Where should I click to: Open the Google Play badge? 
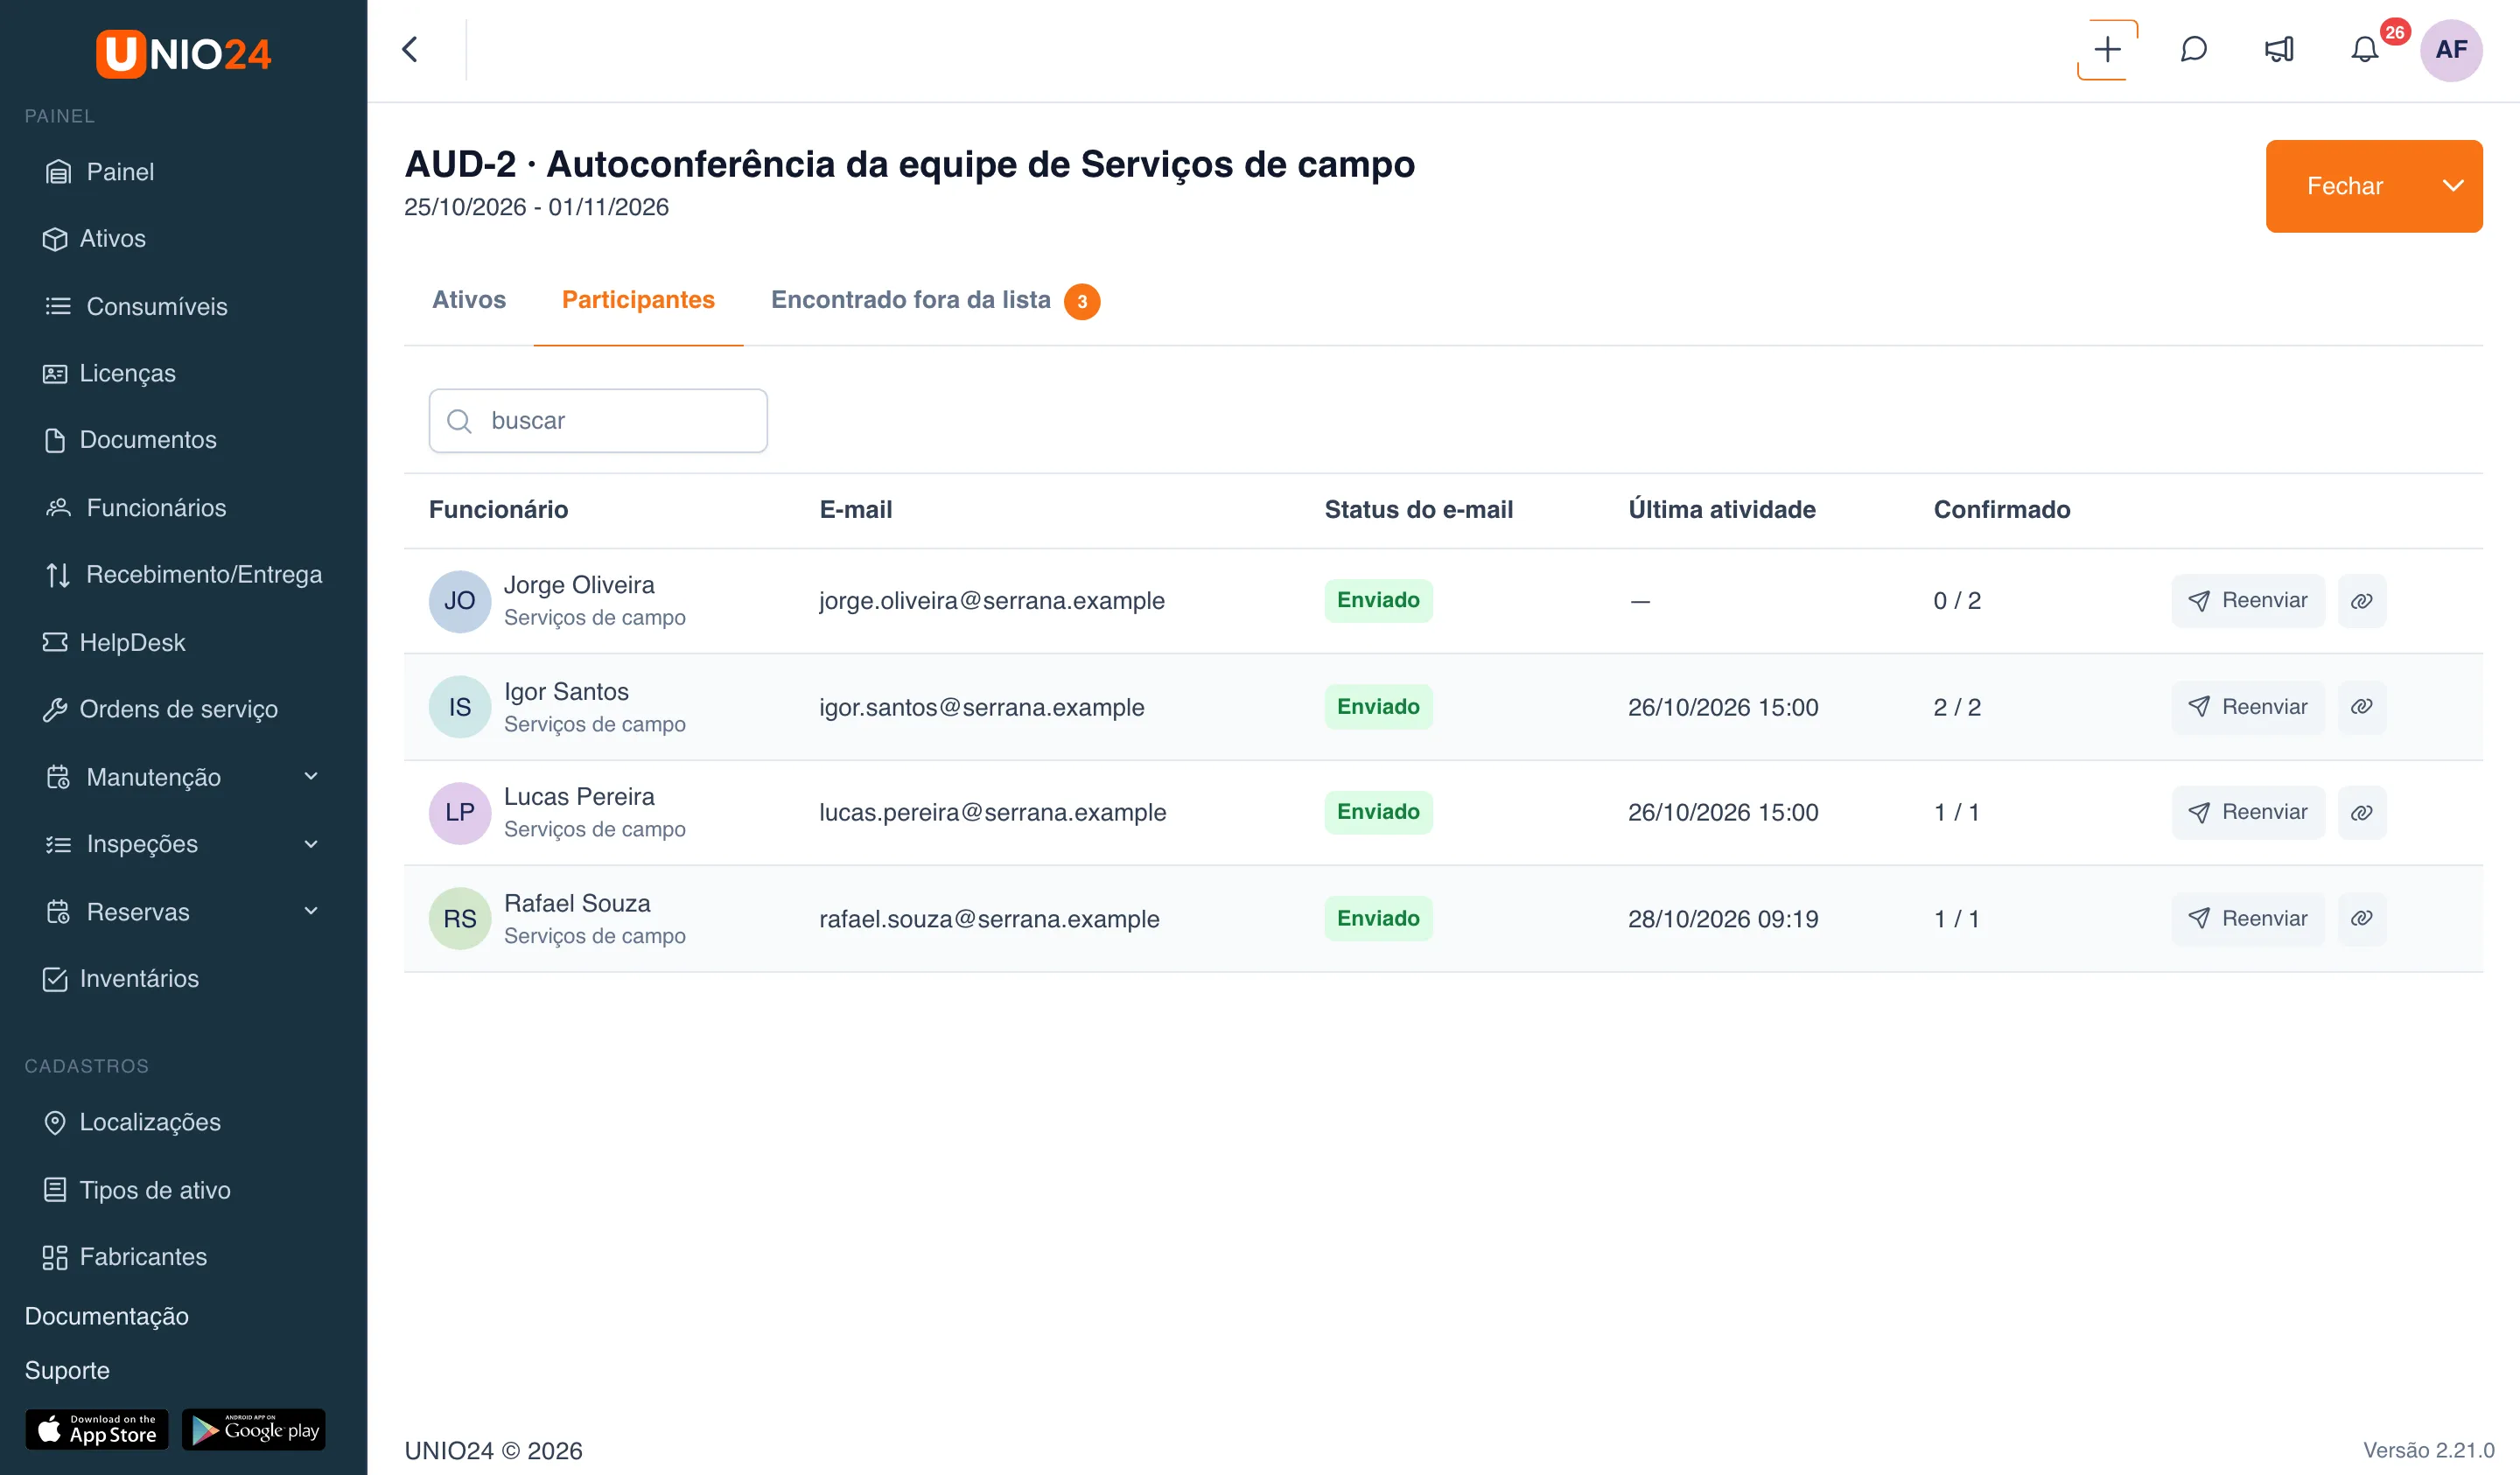pos(254,1429)
